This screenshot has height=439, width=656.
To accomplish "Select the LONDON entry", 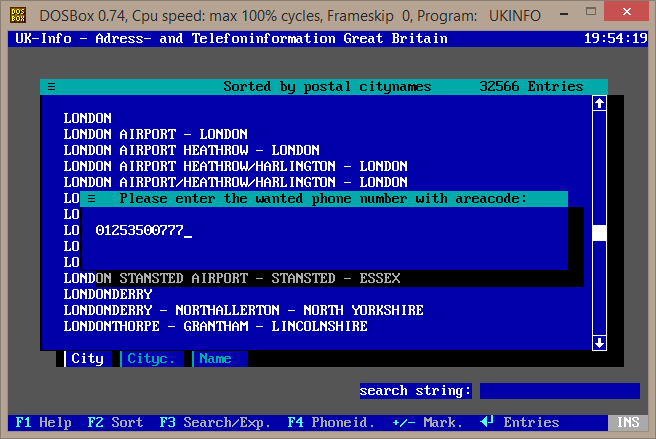I will point(87,118).
